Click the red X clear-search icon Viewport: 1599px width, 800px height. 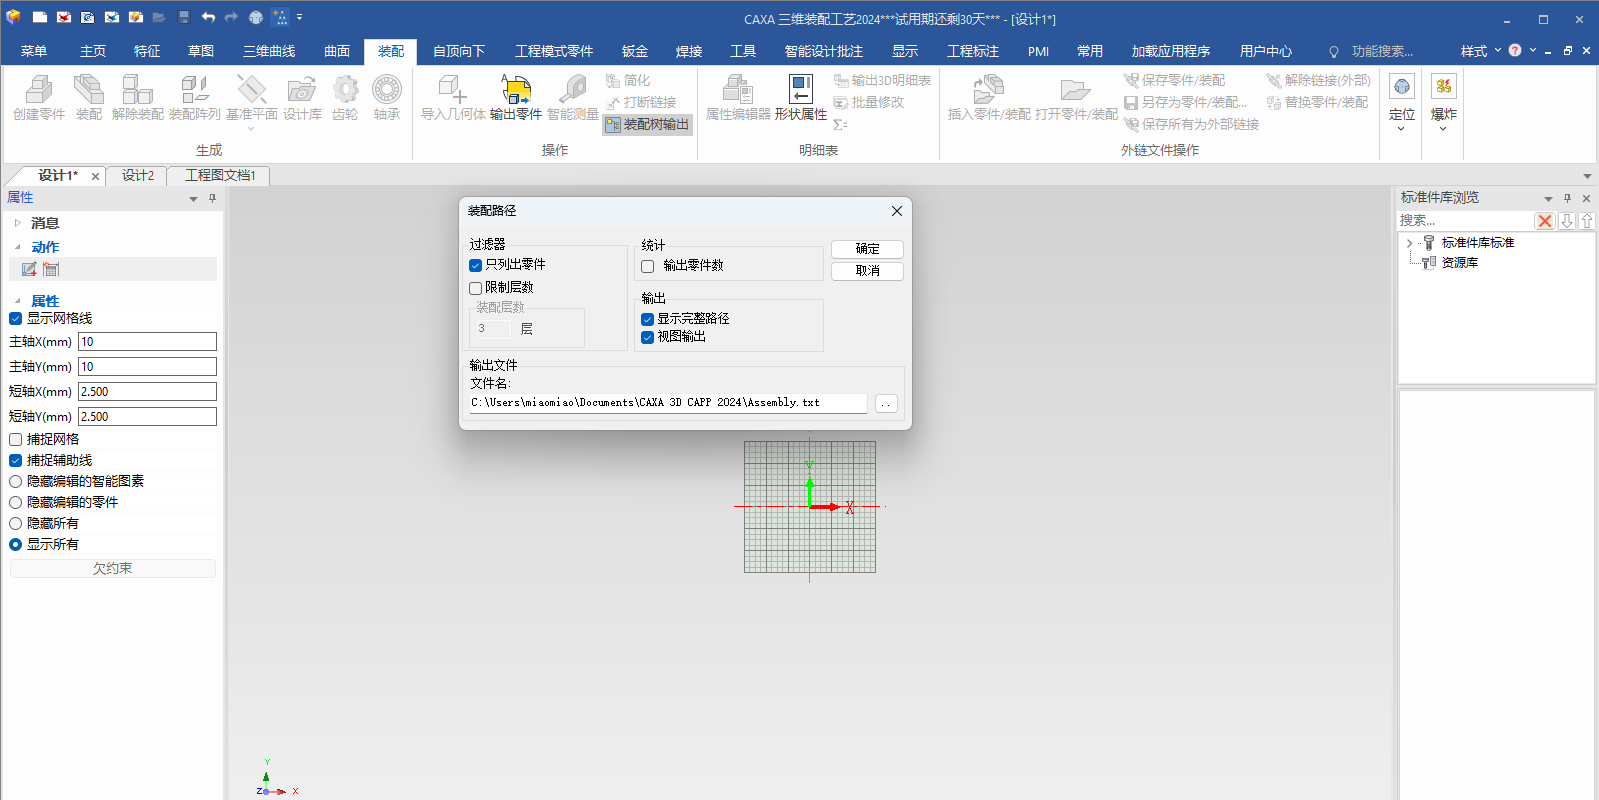click(1545, 221)
